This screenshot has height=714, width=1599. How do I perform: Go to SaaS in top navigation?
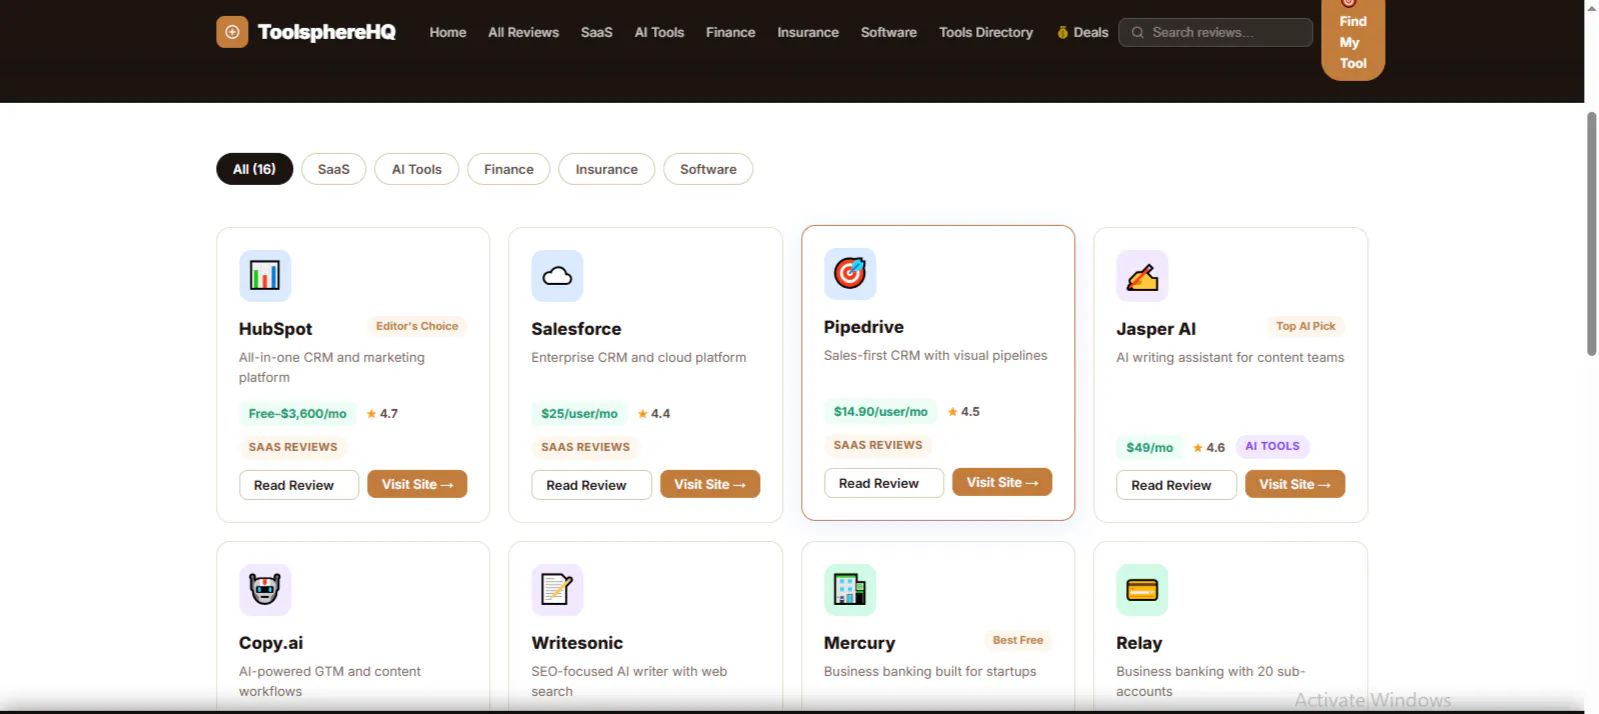click(596, 32)
